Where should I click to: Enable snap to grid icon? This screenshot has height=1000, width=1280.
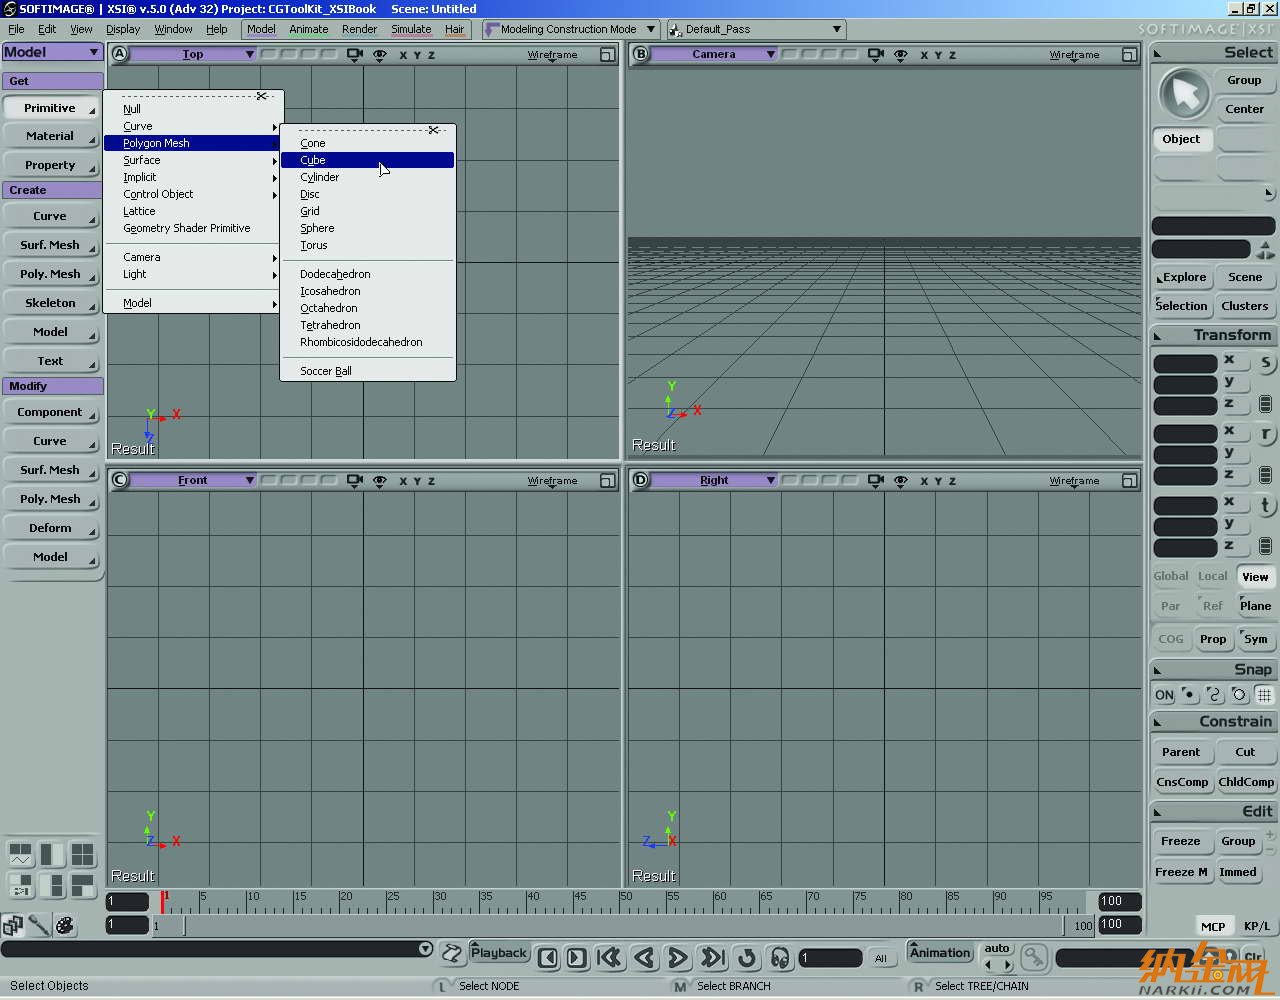[1265, 695]
